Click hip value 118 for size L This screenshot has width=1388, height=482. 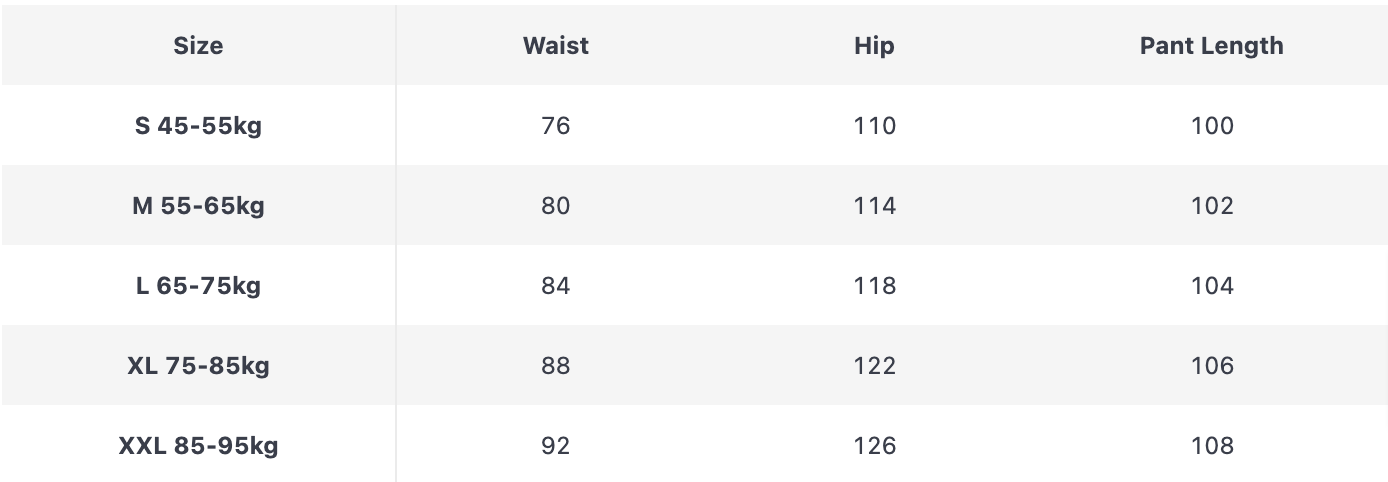(x=875, y=286)
